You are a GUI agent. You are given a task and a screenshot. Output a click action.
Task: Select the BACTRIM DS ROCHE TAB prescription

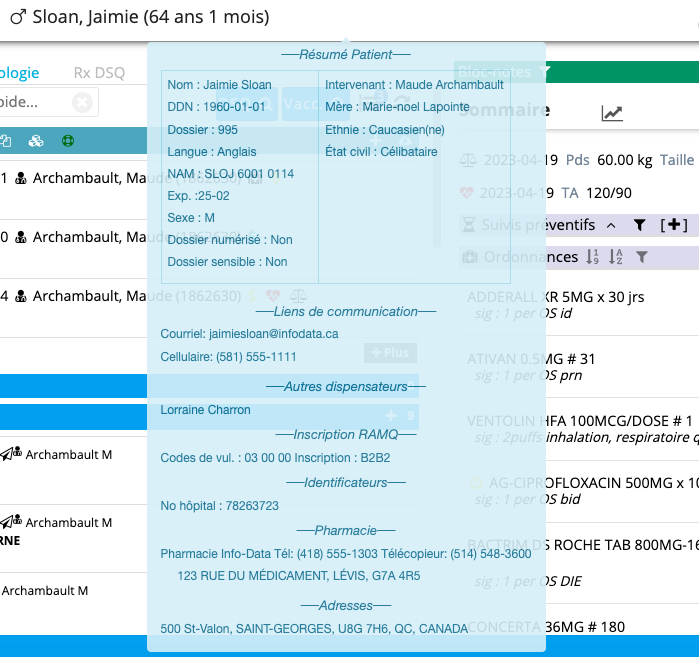click(583, 545)
